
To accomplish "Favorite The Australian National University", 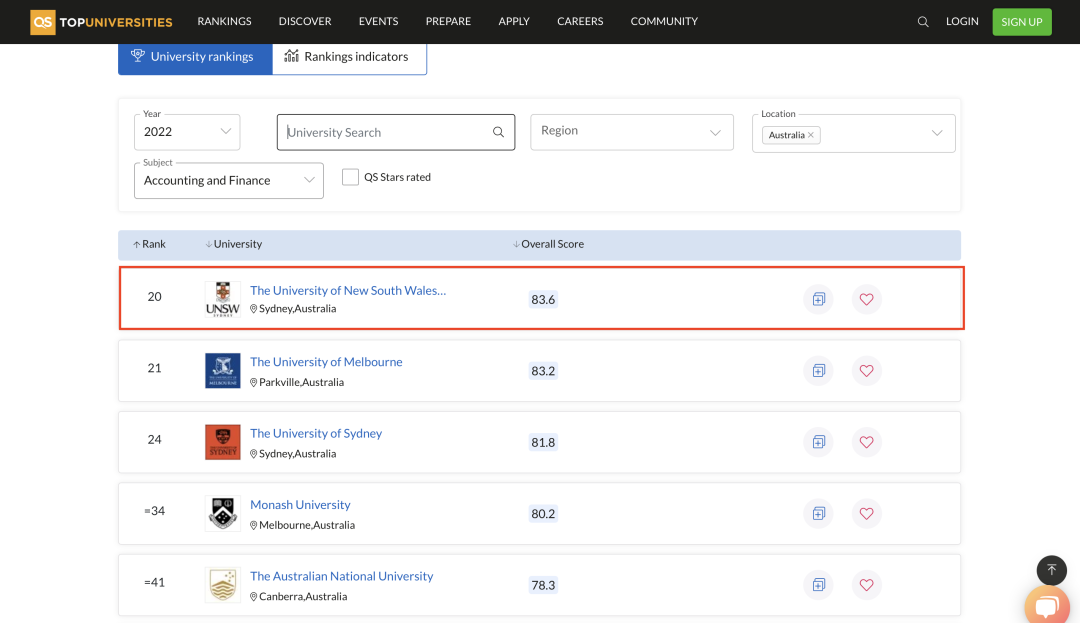I will point(866,585).
